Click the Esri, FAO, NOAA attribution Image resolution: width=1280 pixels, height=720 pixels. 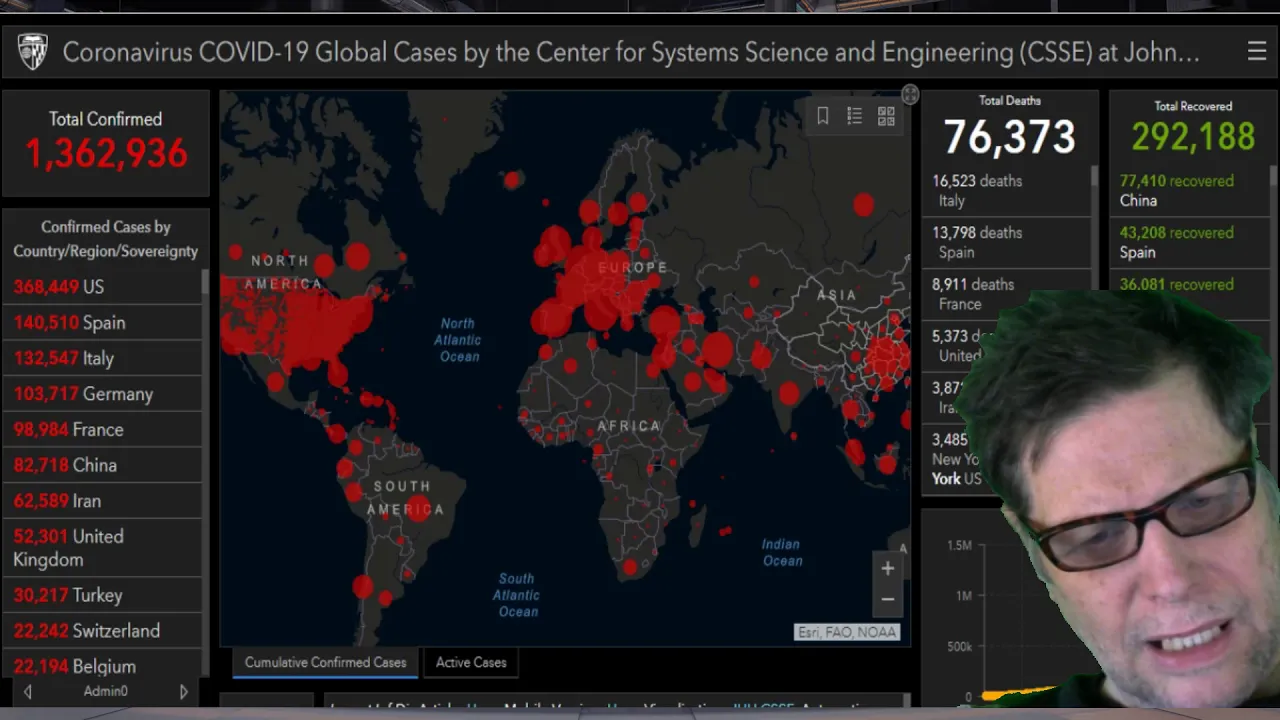847,632
